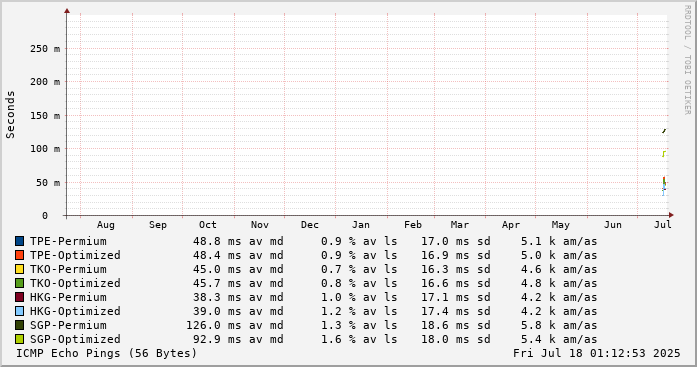The height and width of the screenshot is (367, 697).
Task: Select the HKG-Optimized legend label
Action: pyautogui.click(x=75, y=311)
